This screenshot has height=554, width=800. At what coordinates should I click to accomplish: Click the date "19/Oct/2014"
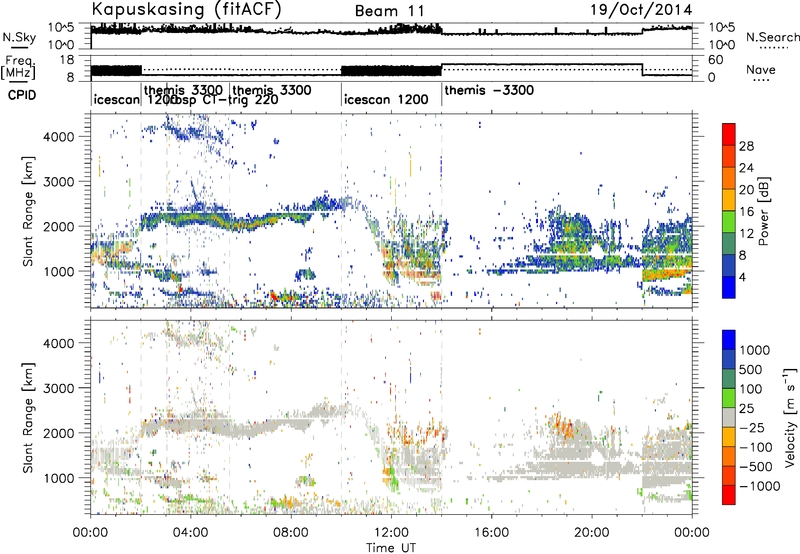click(641, 10)
